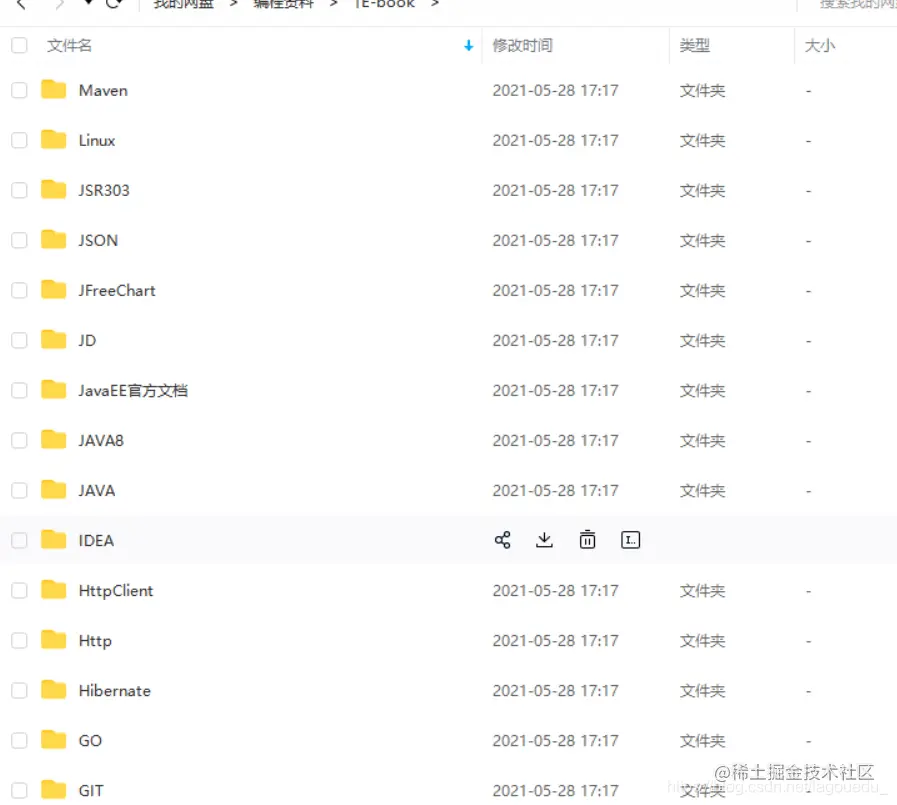Check the checkbox next to Maven
This screenshot has width=897, height=805.
pyautogui.click(x=17, y=90)
